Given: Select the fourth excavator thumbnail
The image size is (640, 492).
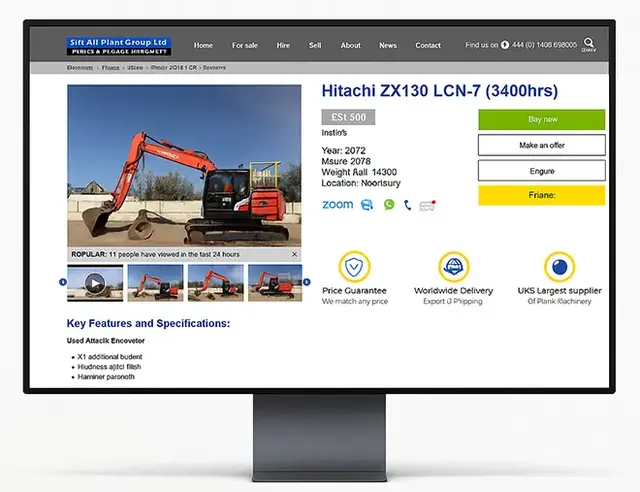Looking at the screenshot, I should click(275, 283).
